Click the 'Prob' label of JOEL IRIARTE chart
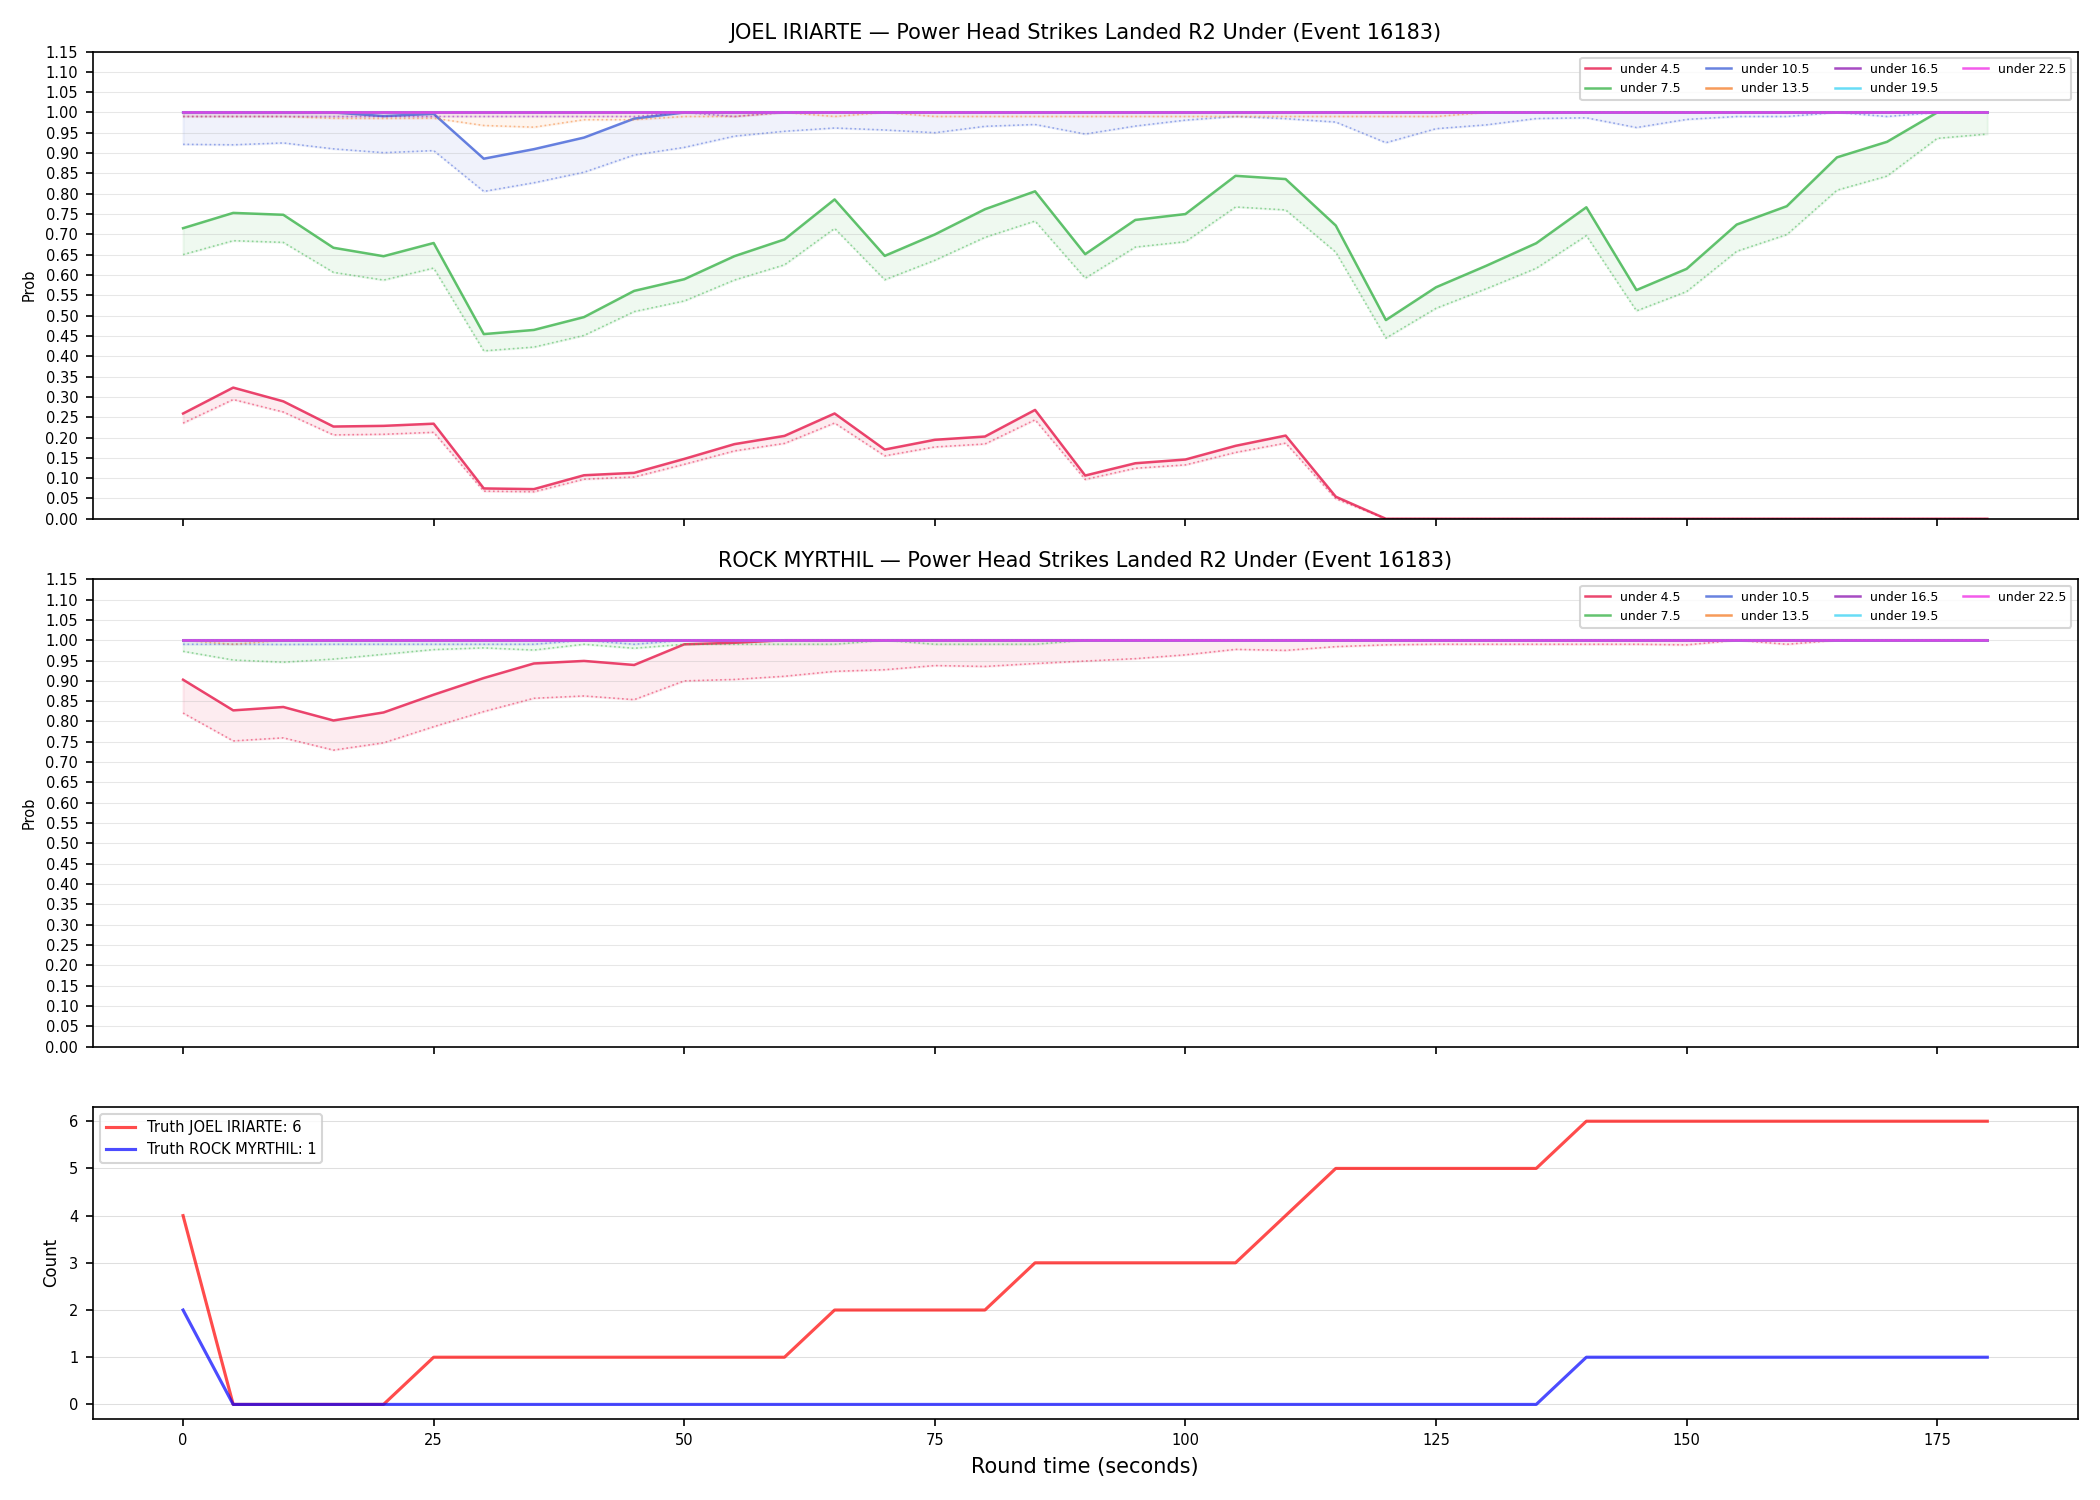2100x1500 pixels. 29,286
